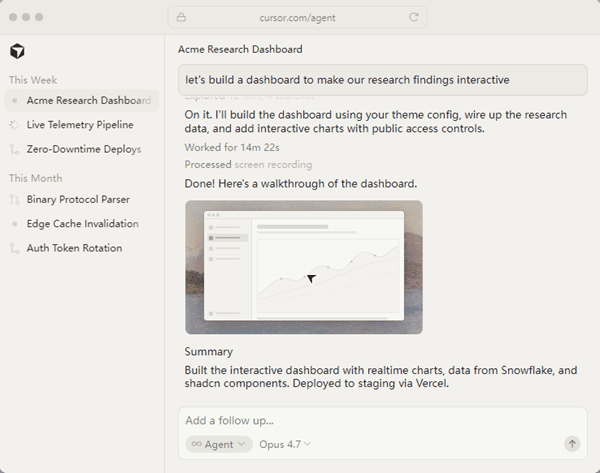Image resolution: width=600 pixels, height=473 pixels.
Task: Select Acme Research Dashboard in sidebar
Action: [82, 100]
